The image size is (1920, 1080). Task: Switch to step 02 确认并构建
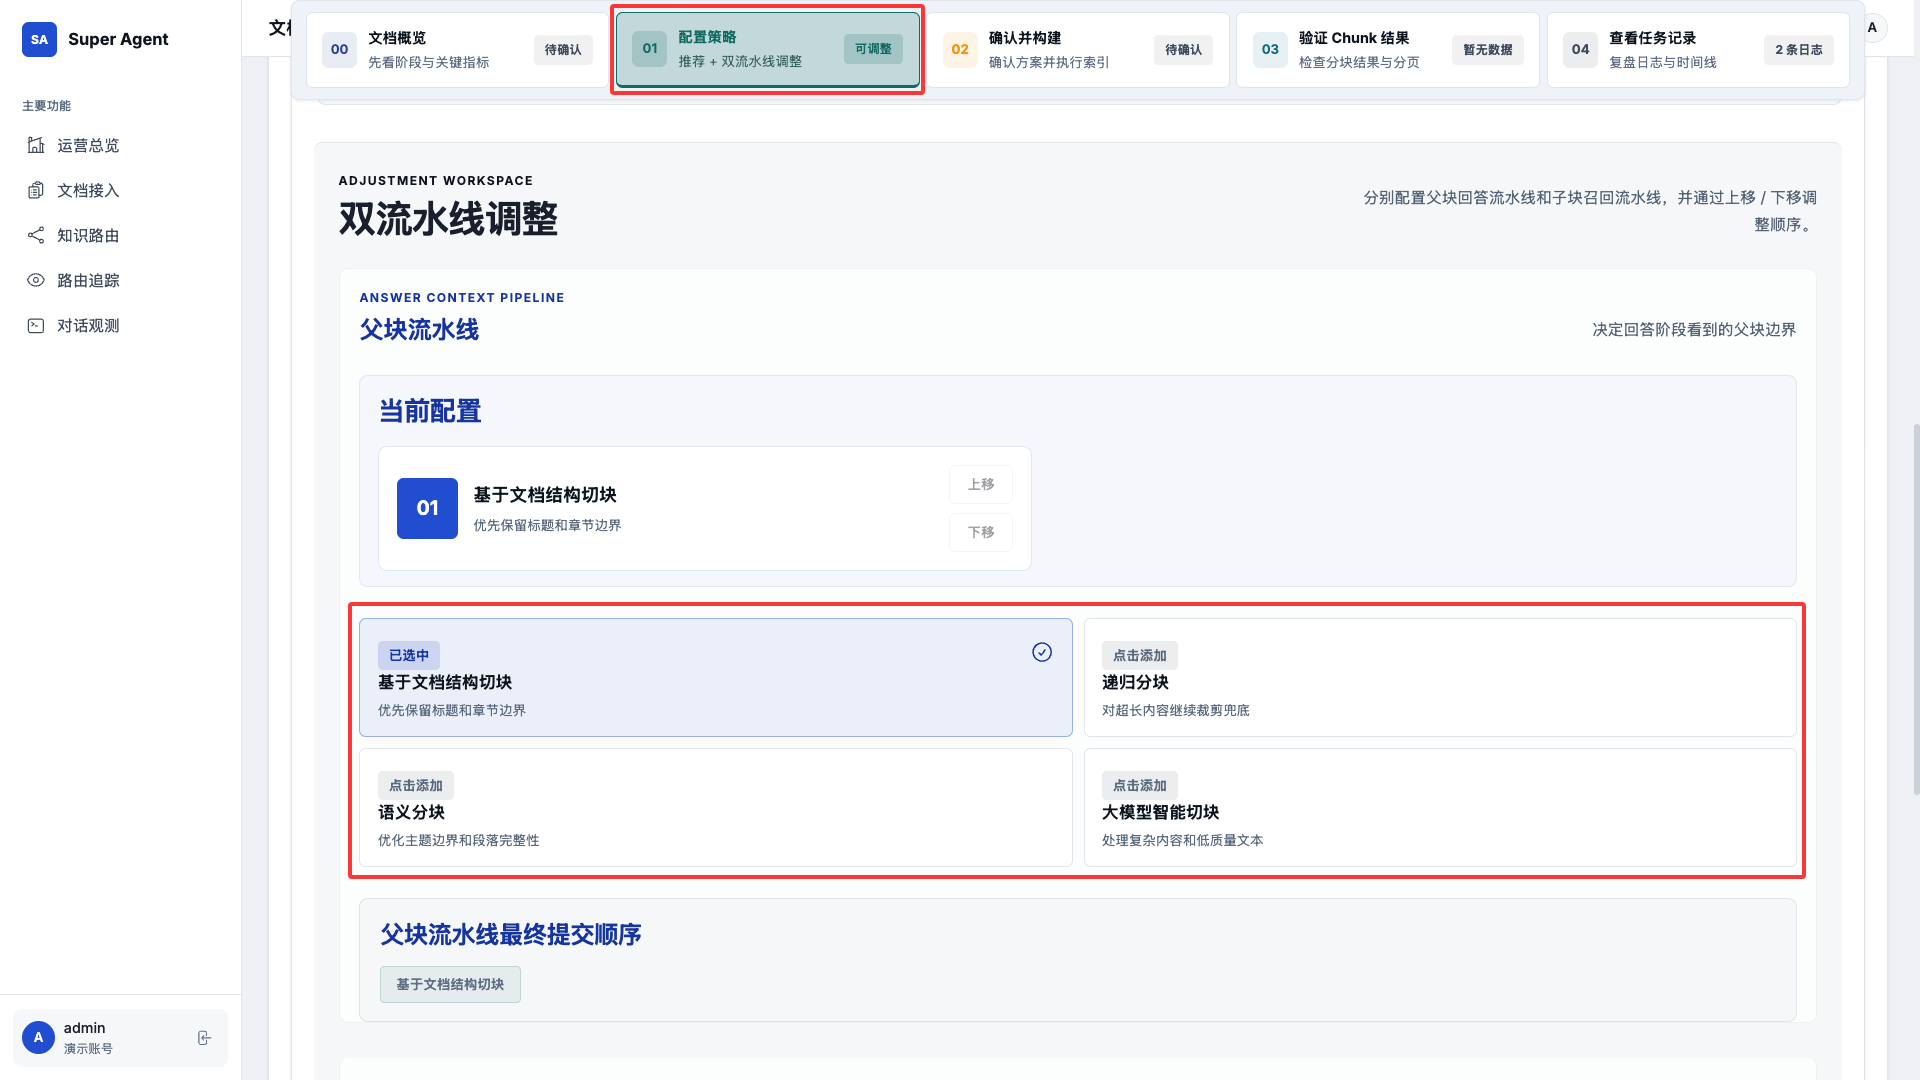[x=1078, y=49]
